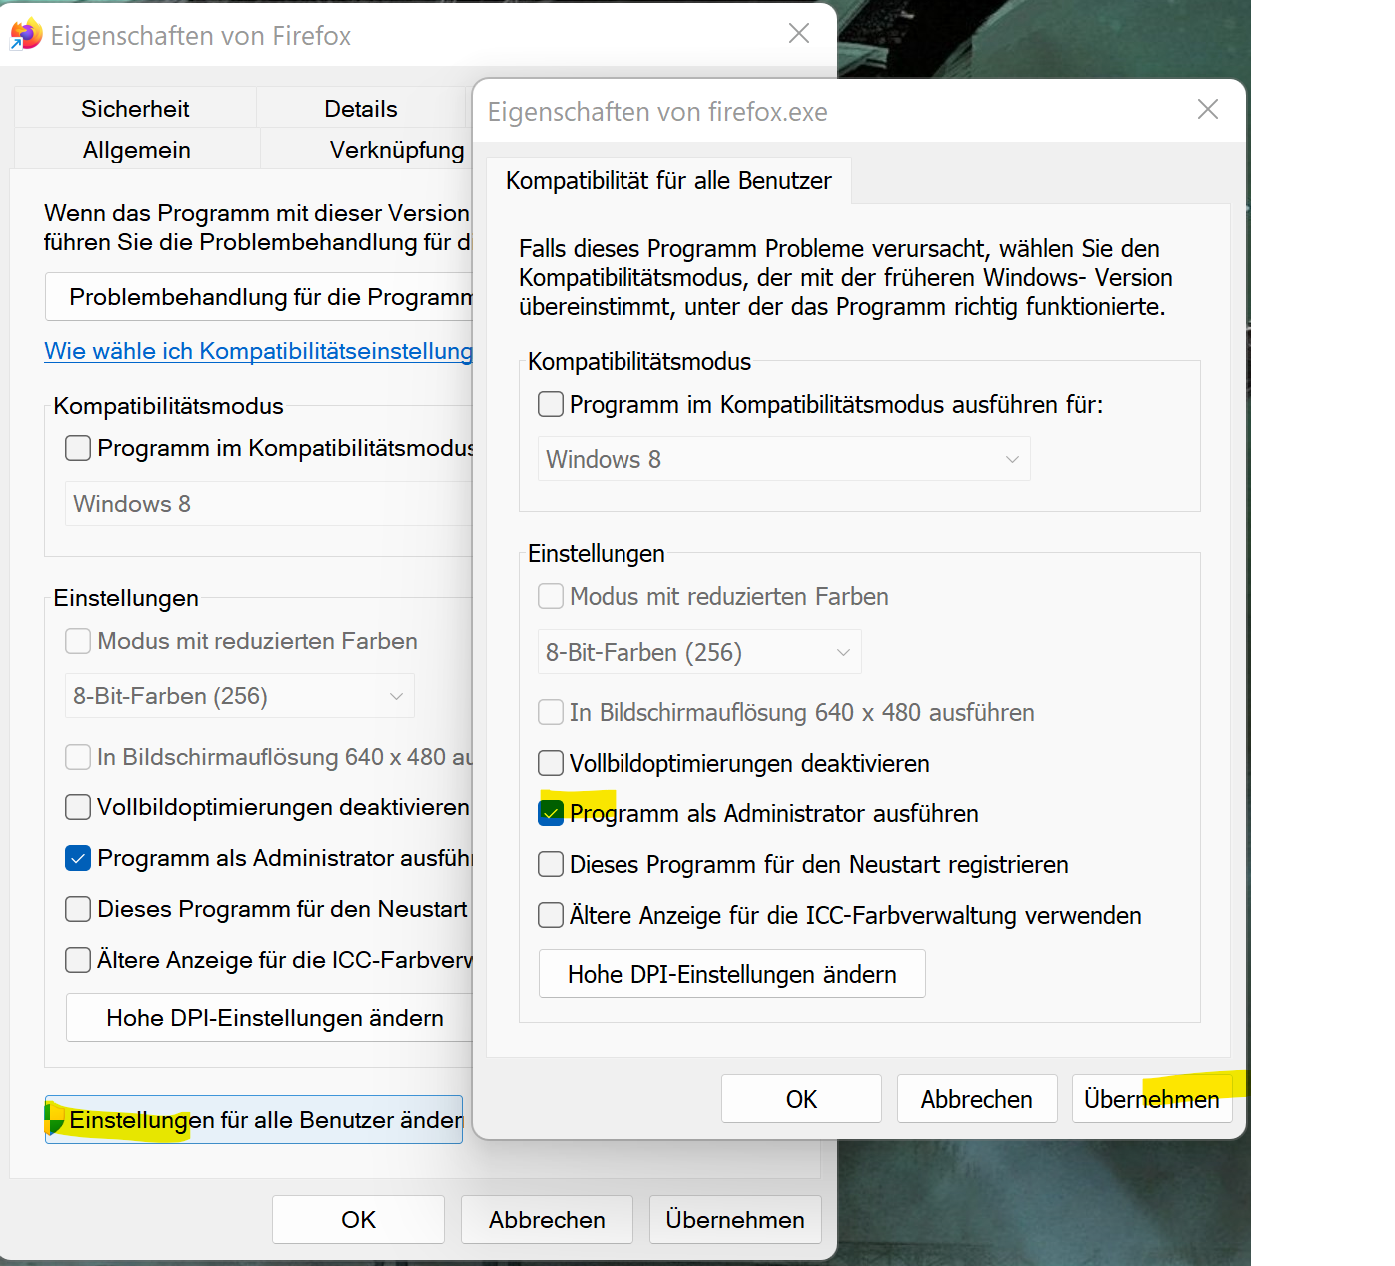Image resolution: width=1395 pixels, height=1266 pixels.
Task: Toggle Modus mit reduzierten Farben in firefox.exe dialog
Action: pos(551,596)
